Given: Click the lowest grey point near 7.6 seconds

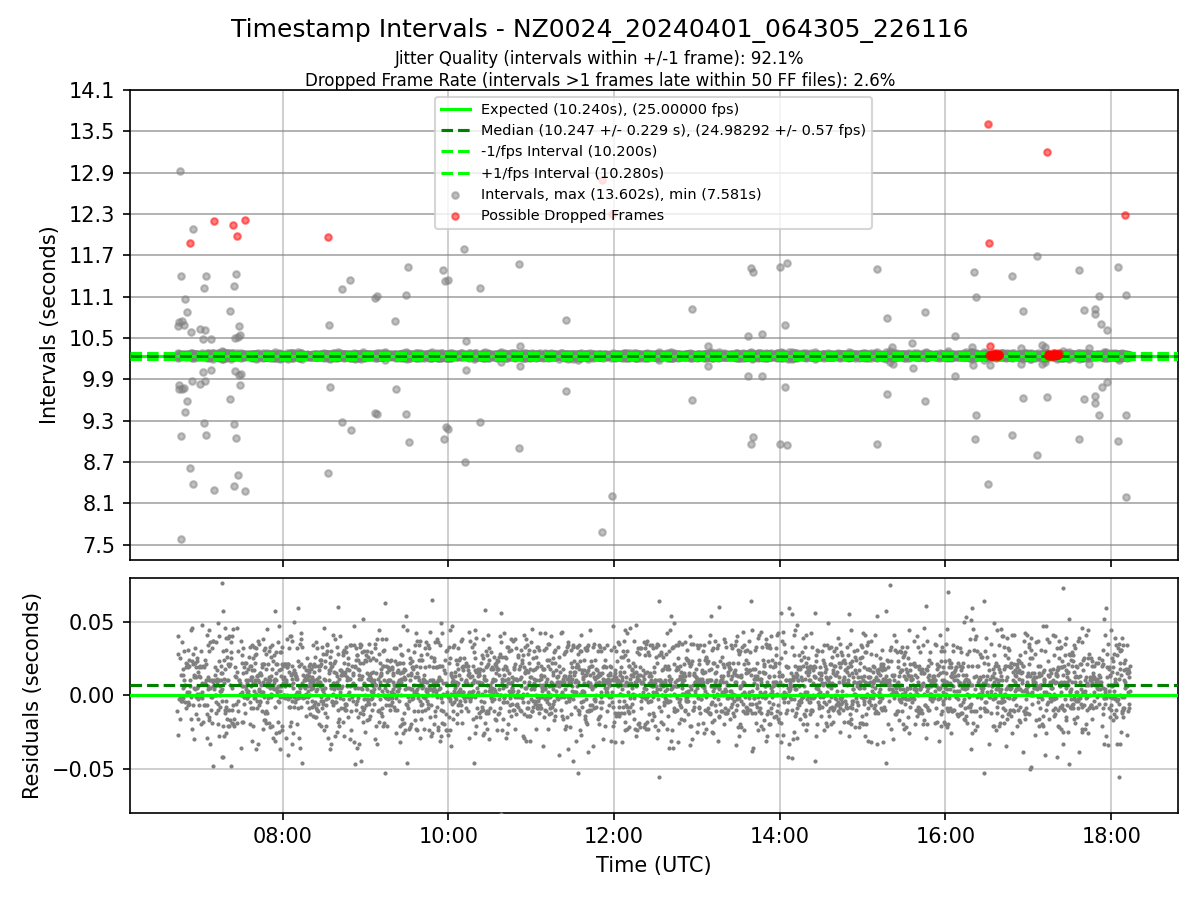Looking at the screenshot, I should coord(181,539).
